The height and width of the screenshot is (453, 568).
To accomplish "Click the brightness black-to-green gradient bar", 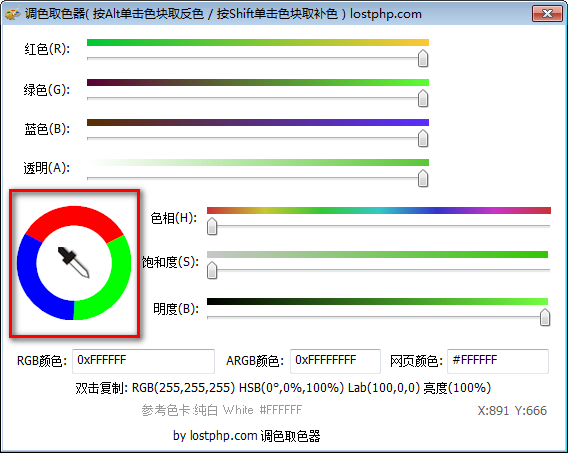I will 377,301.
